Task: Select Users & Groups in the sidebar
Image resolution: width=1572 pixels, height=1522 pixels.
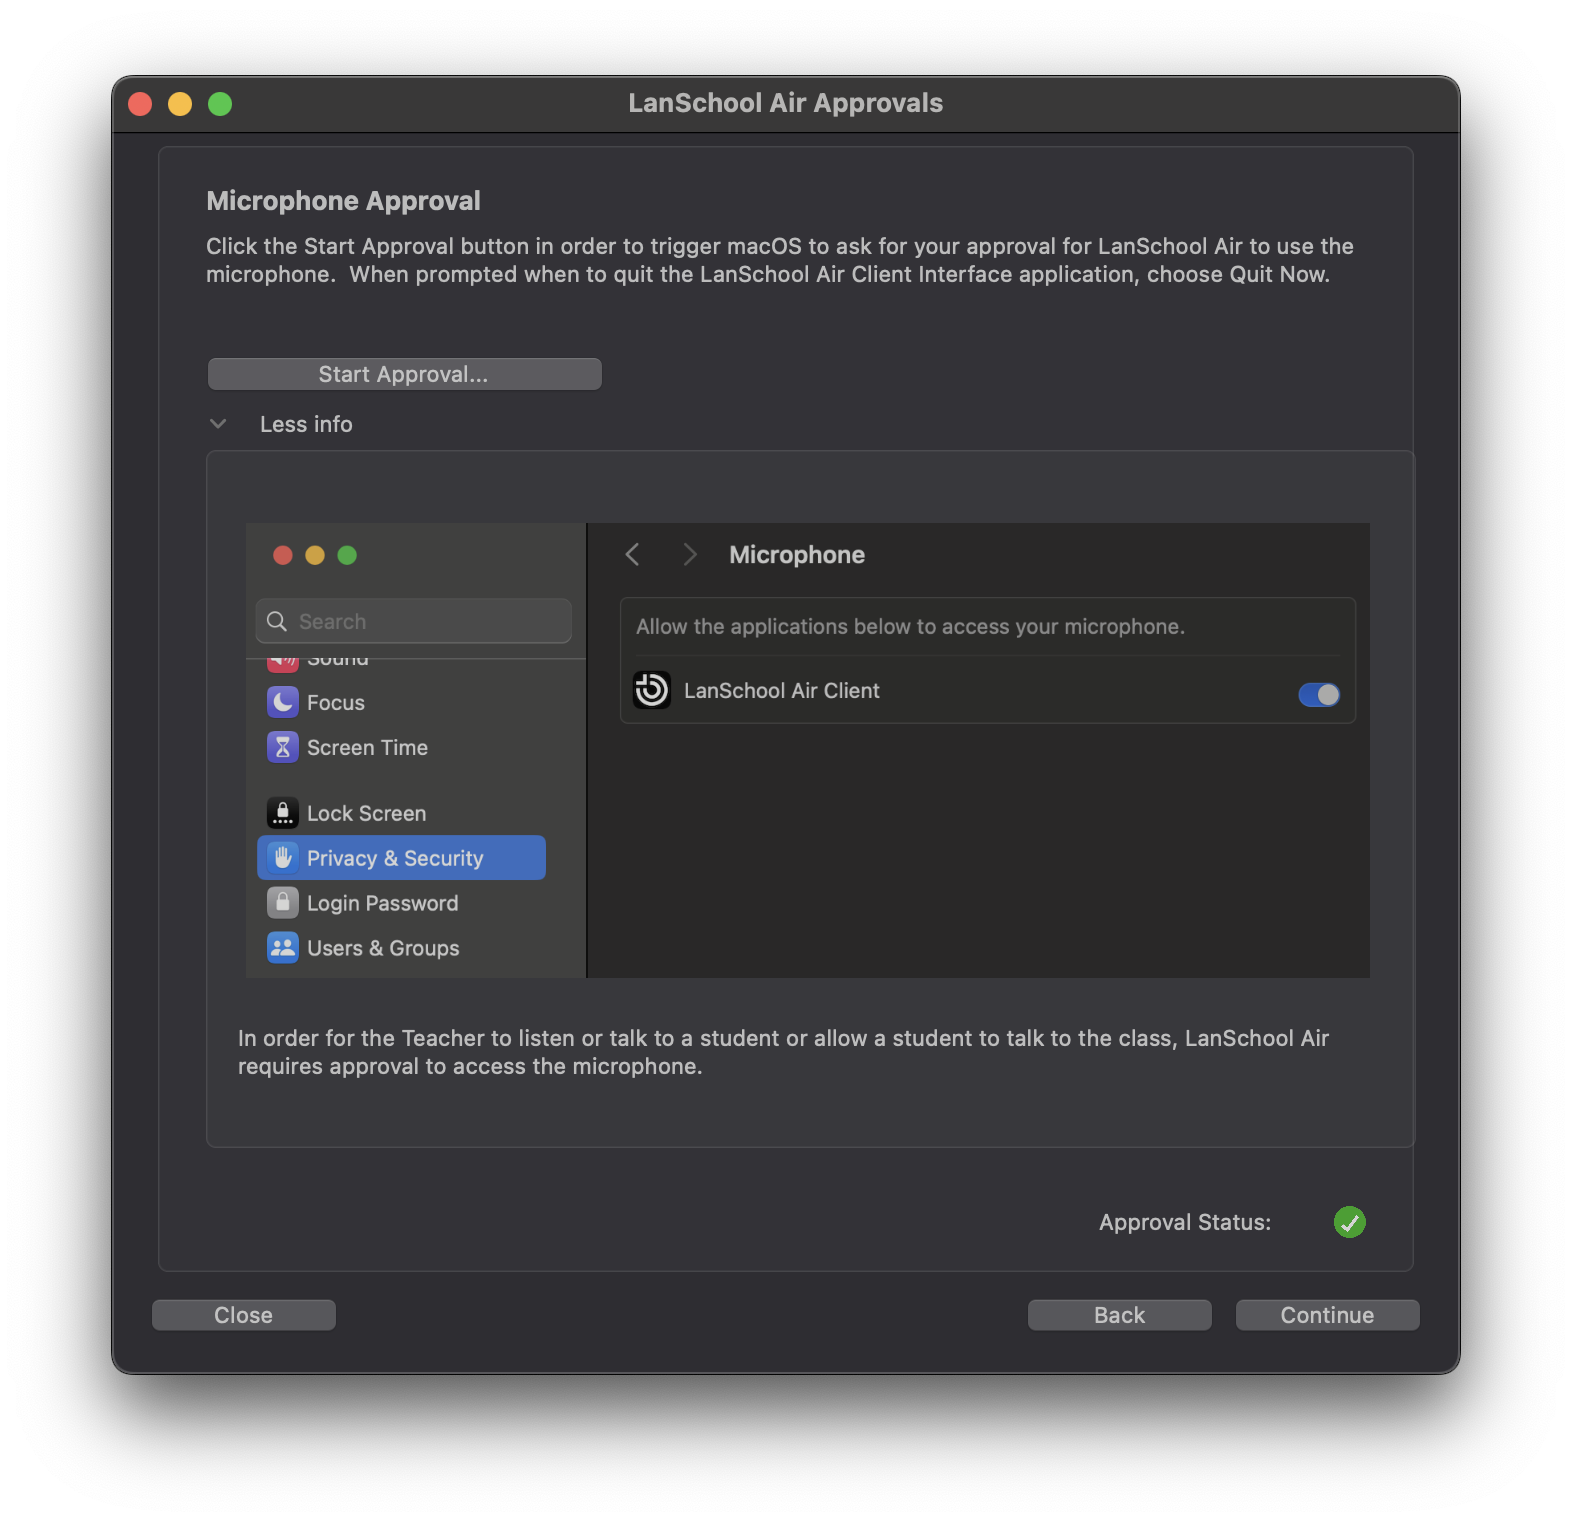Action: 401,948
